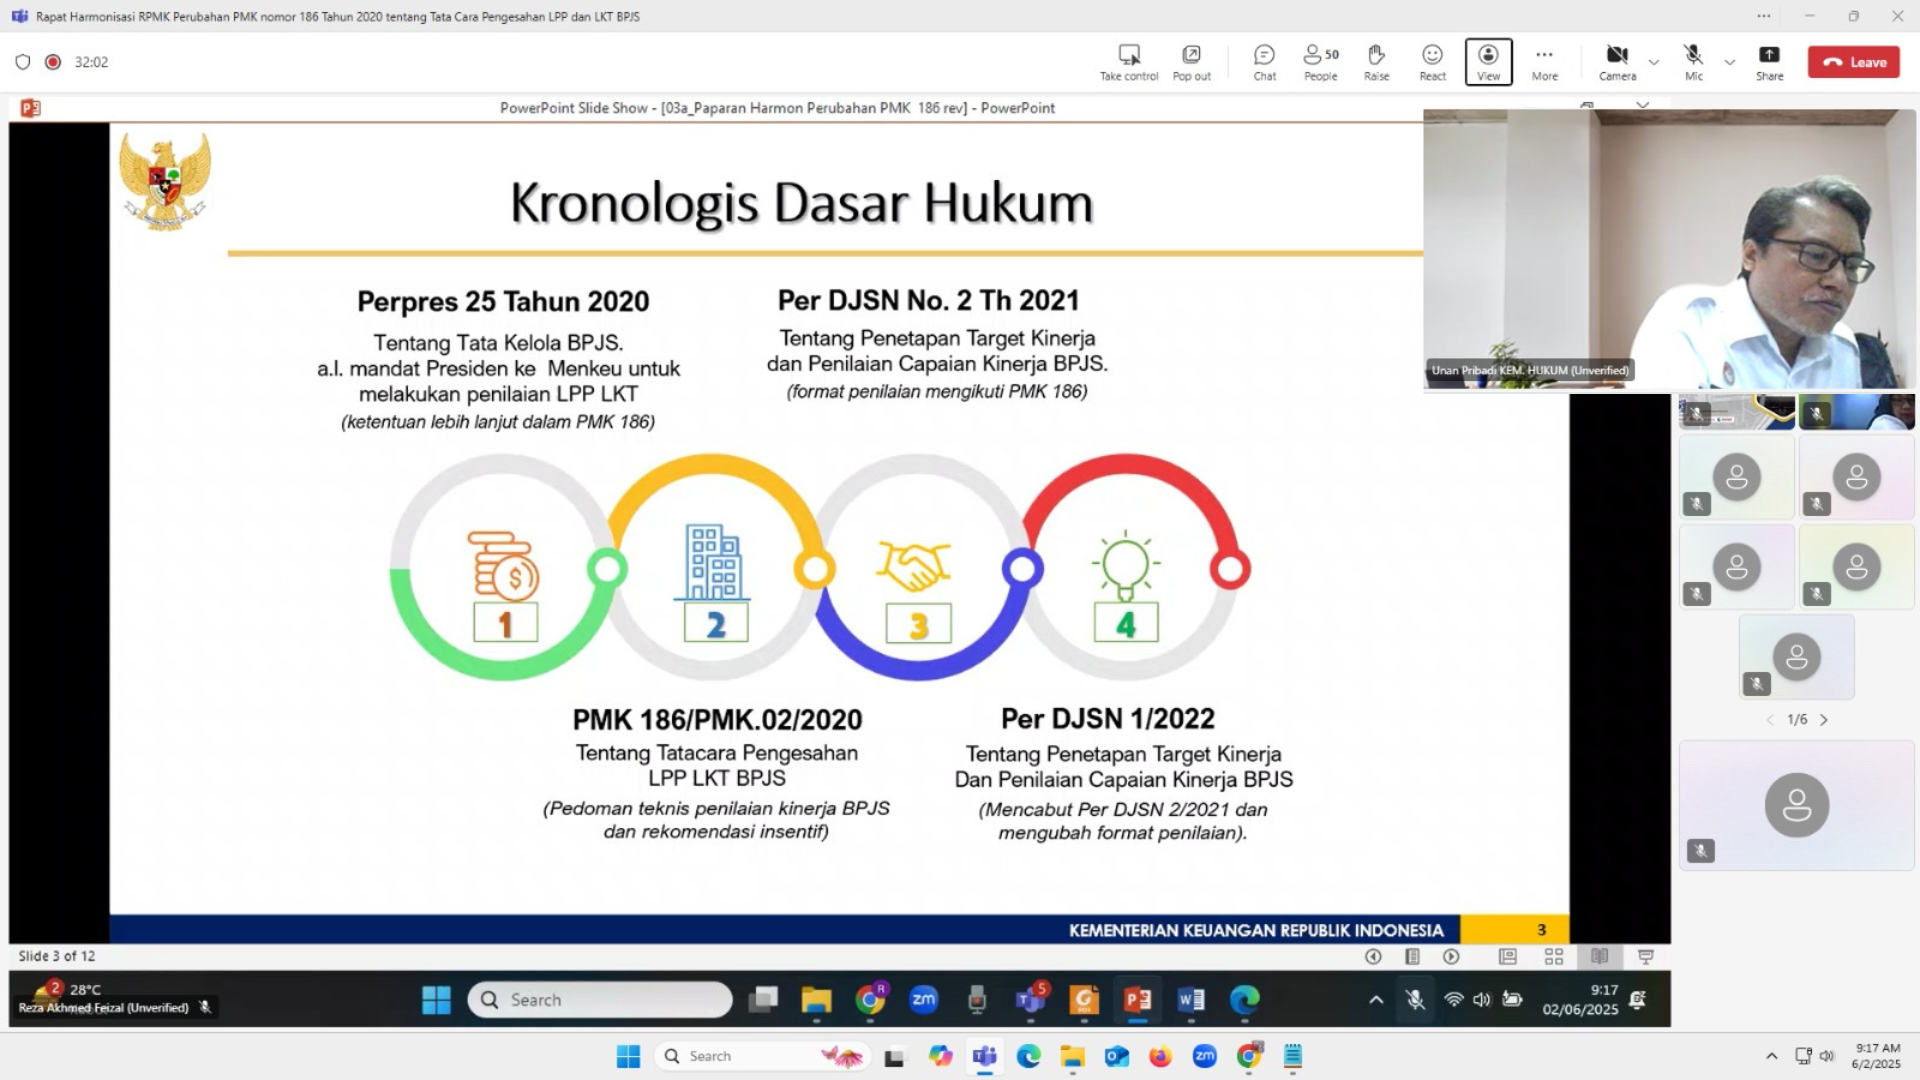This screenshot has width=1920, height=1080.
Task: Click weather widget showing 28°C
Action: pos(68,990)
